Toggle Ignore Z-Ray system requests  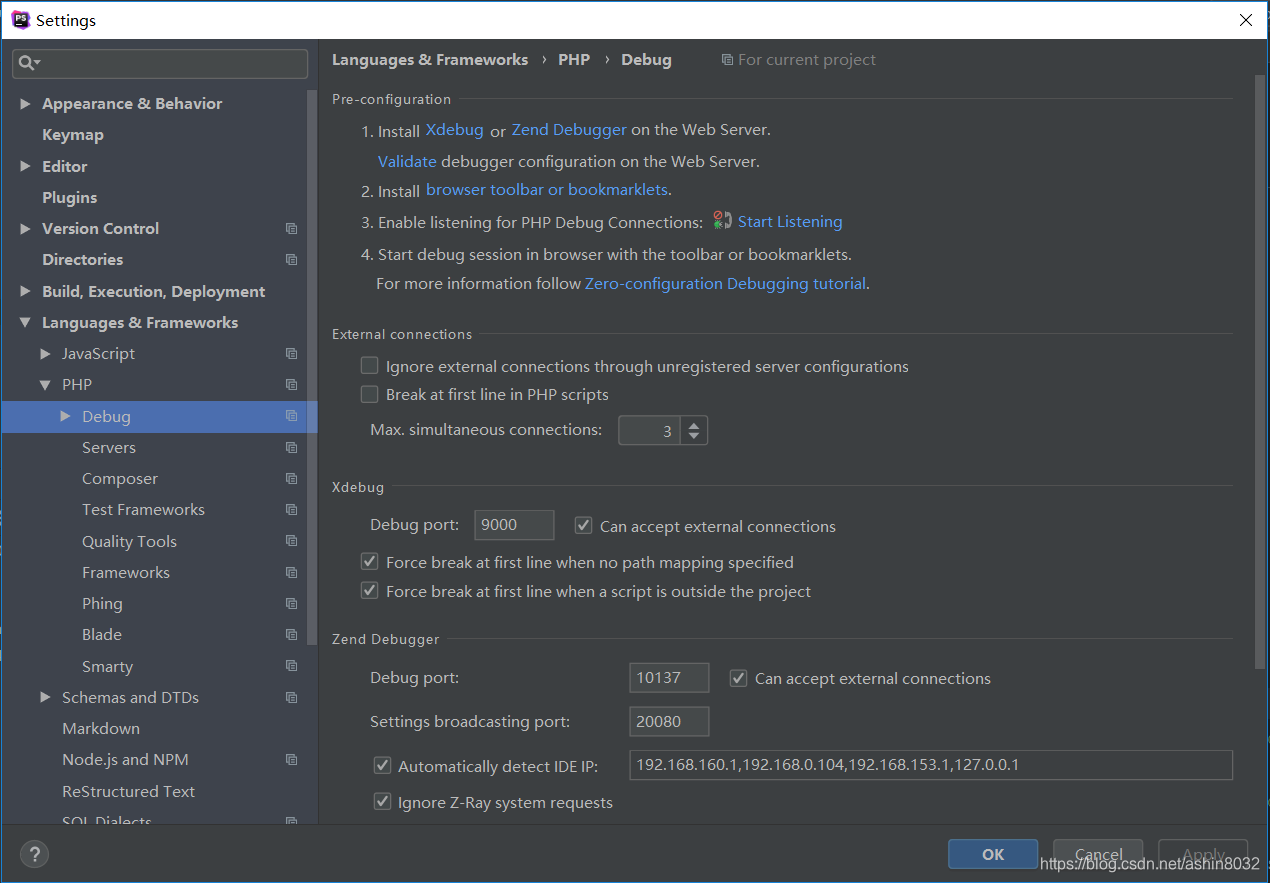382,802
